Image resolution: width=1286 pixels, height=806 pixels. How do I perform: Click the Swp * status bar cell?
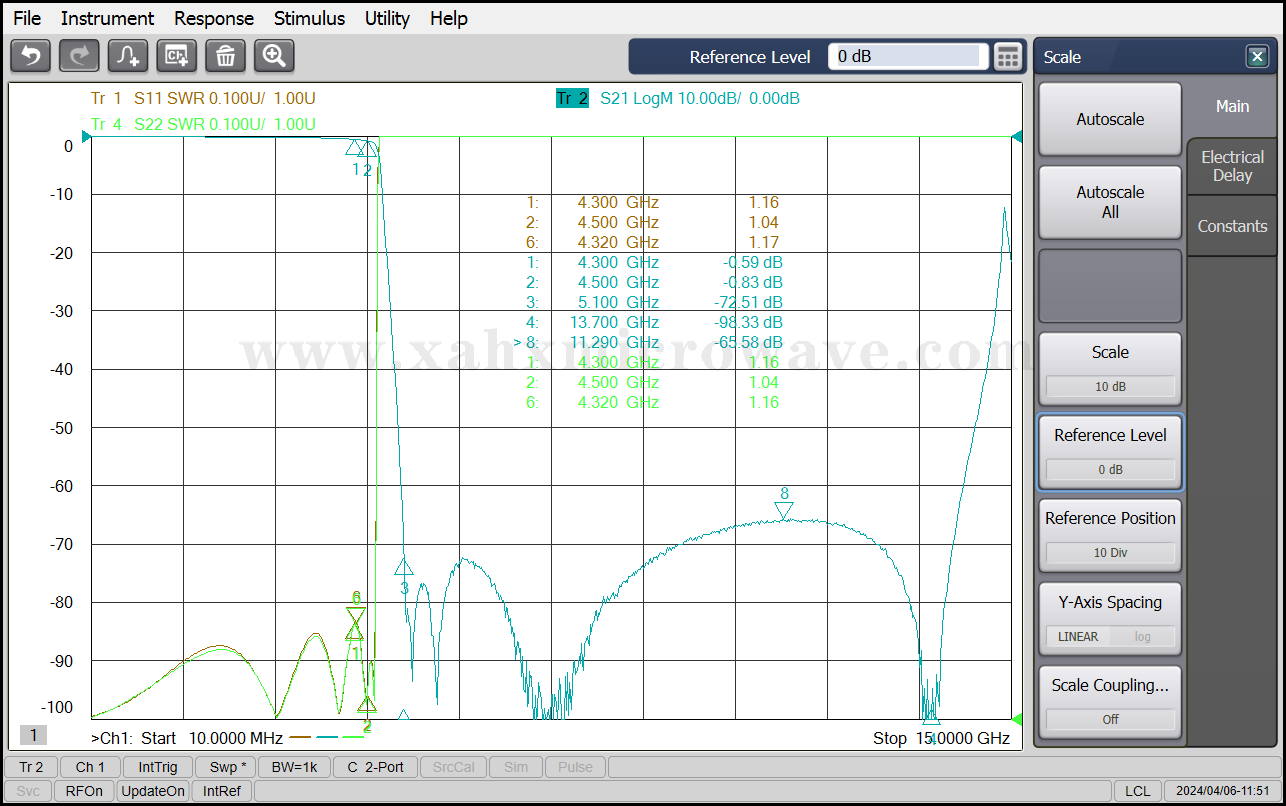(224, 767)
